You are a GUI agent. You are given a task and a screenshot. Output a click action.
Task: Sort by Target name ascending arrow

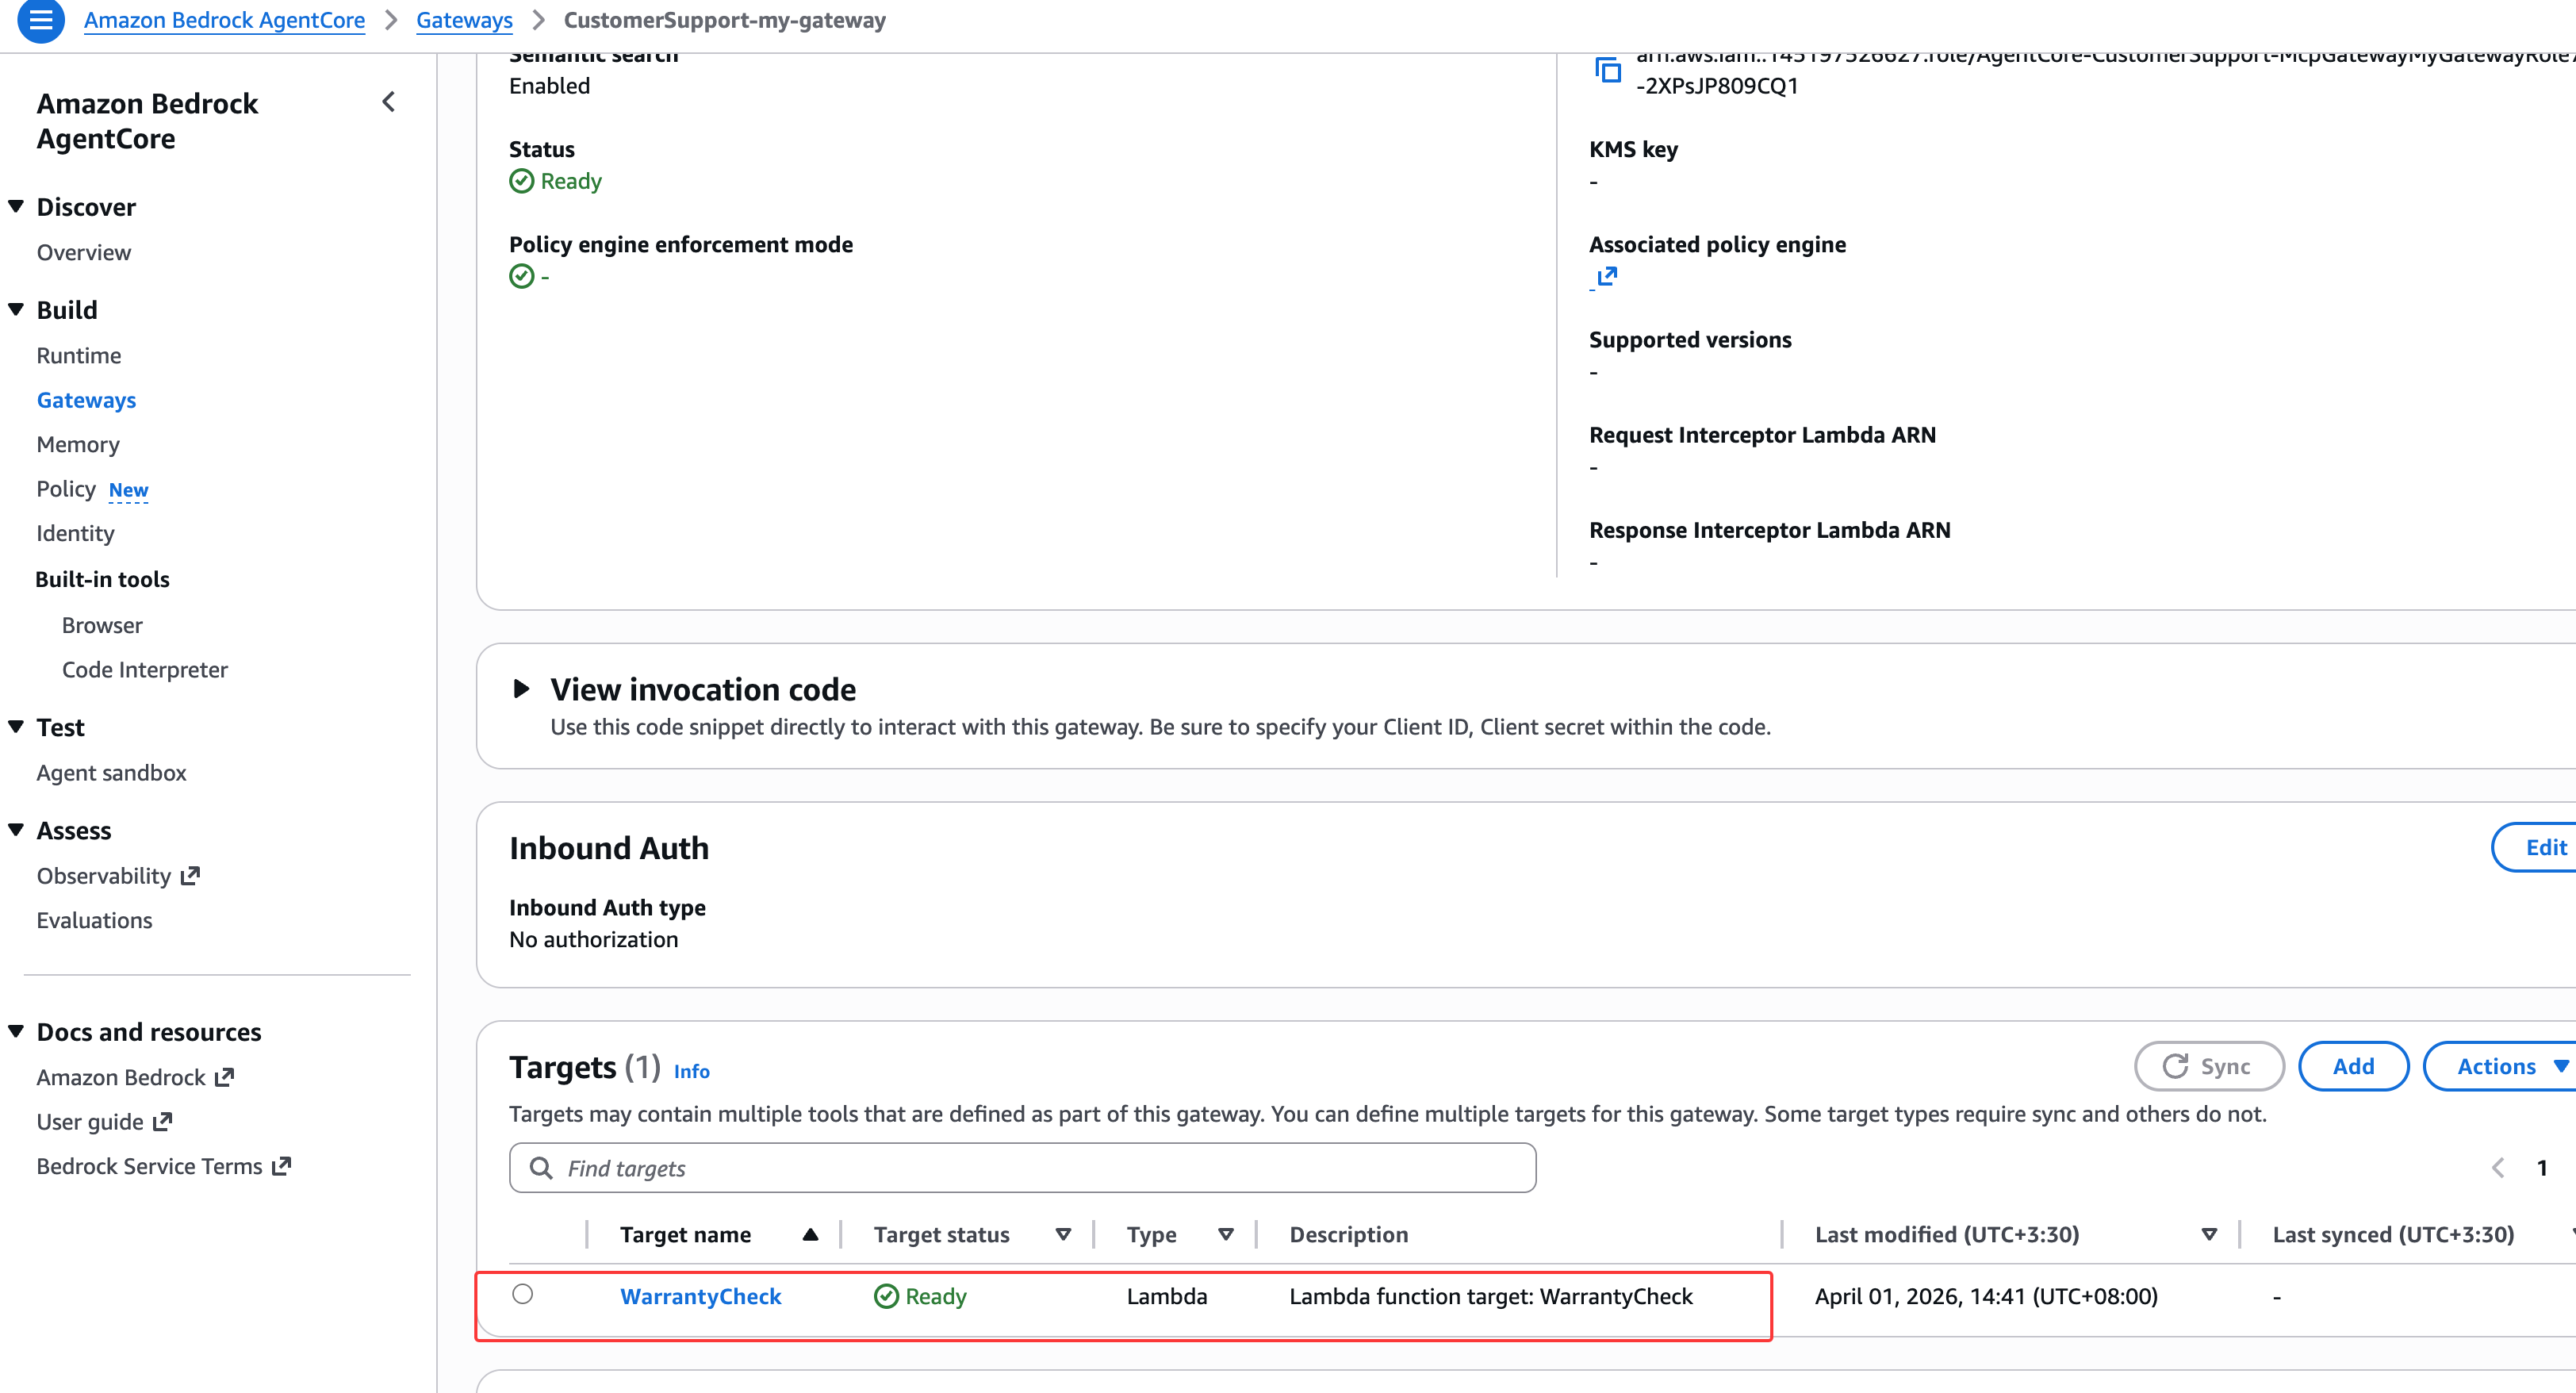click(x=810, y=1234)
